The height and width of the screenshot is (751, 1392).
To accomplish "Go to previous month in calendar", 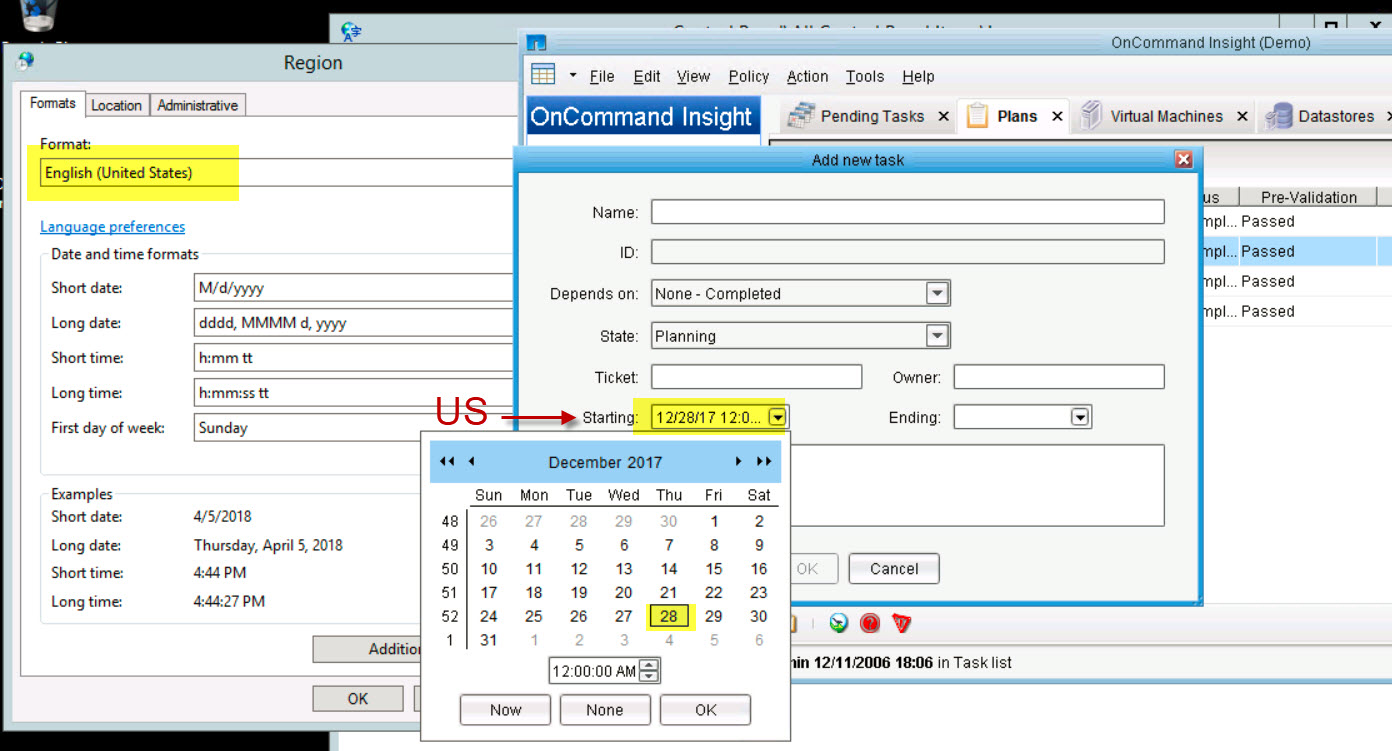I will click(471, 461).
